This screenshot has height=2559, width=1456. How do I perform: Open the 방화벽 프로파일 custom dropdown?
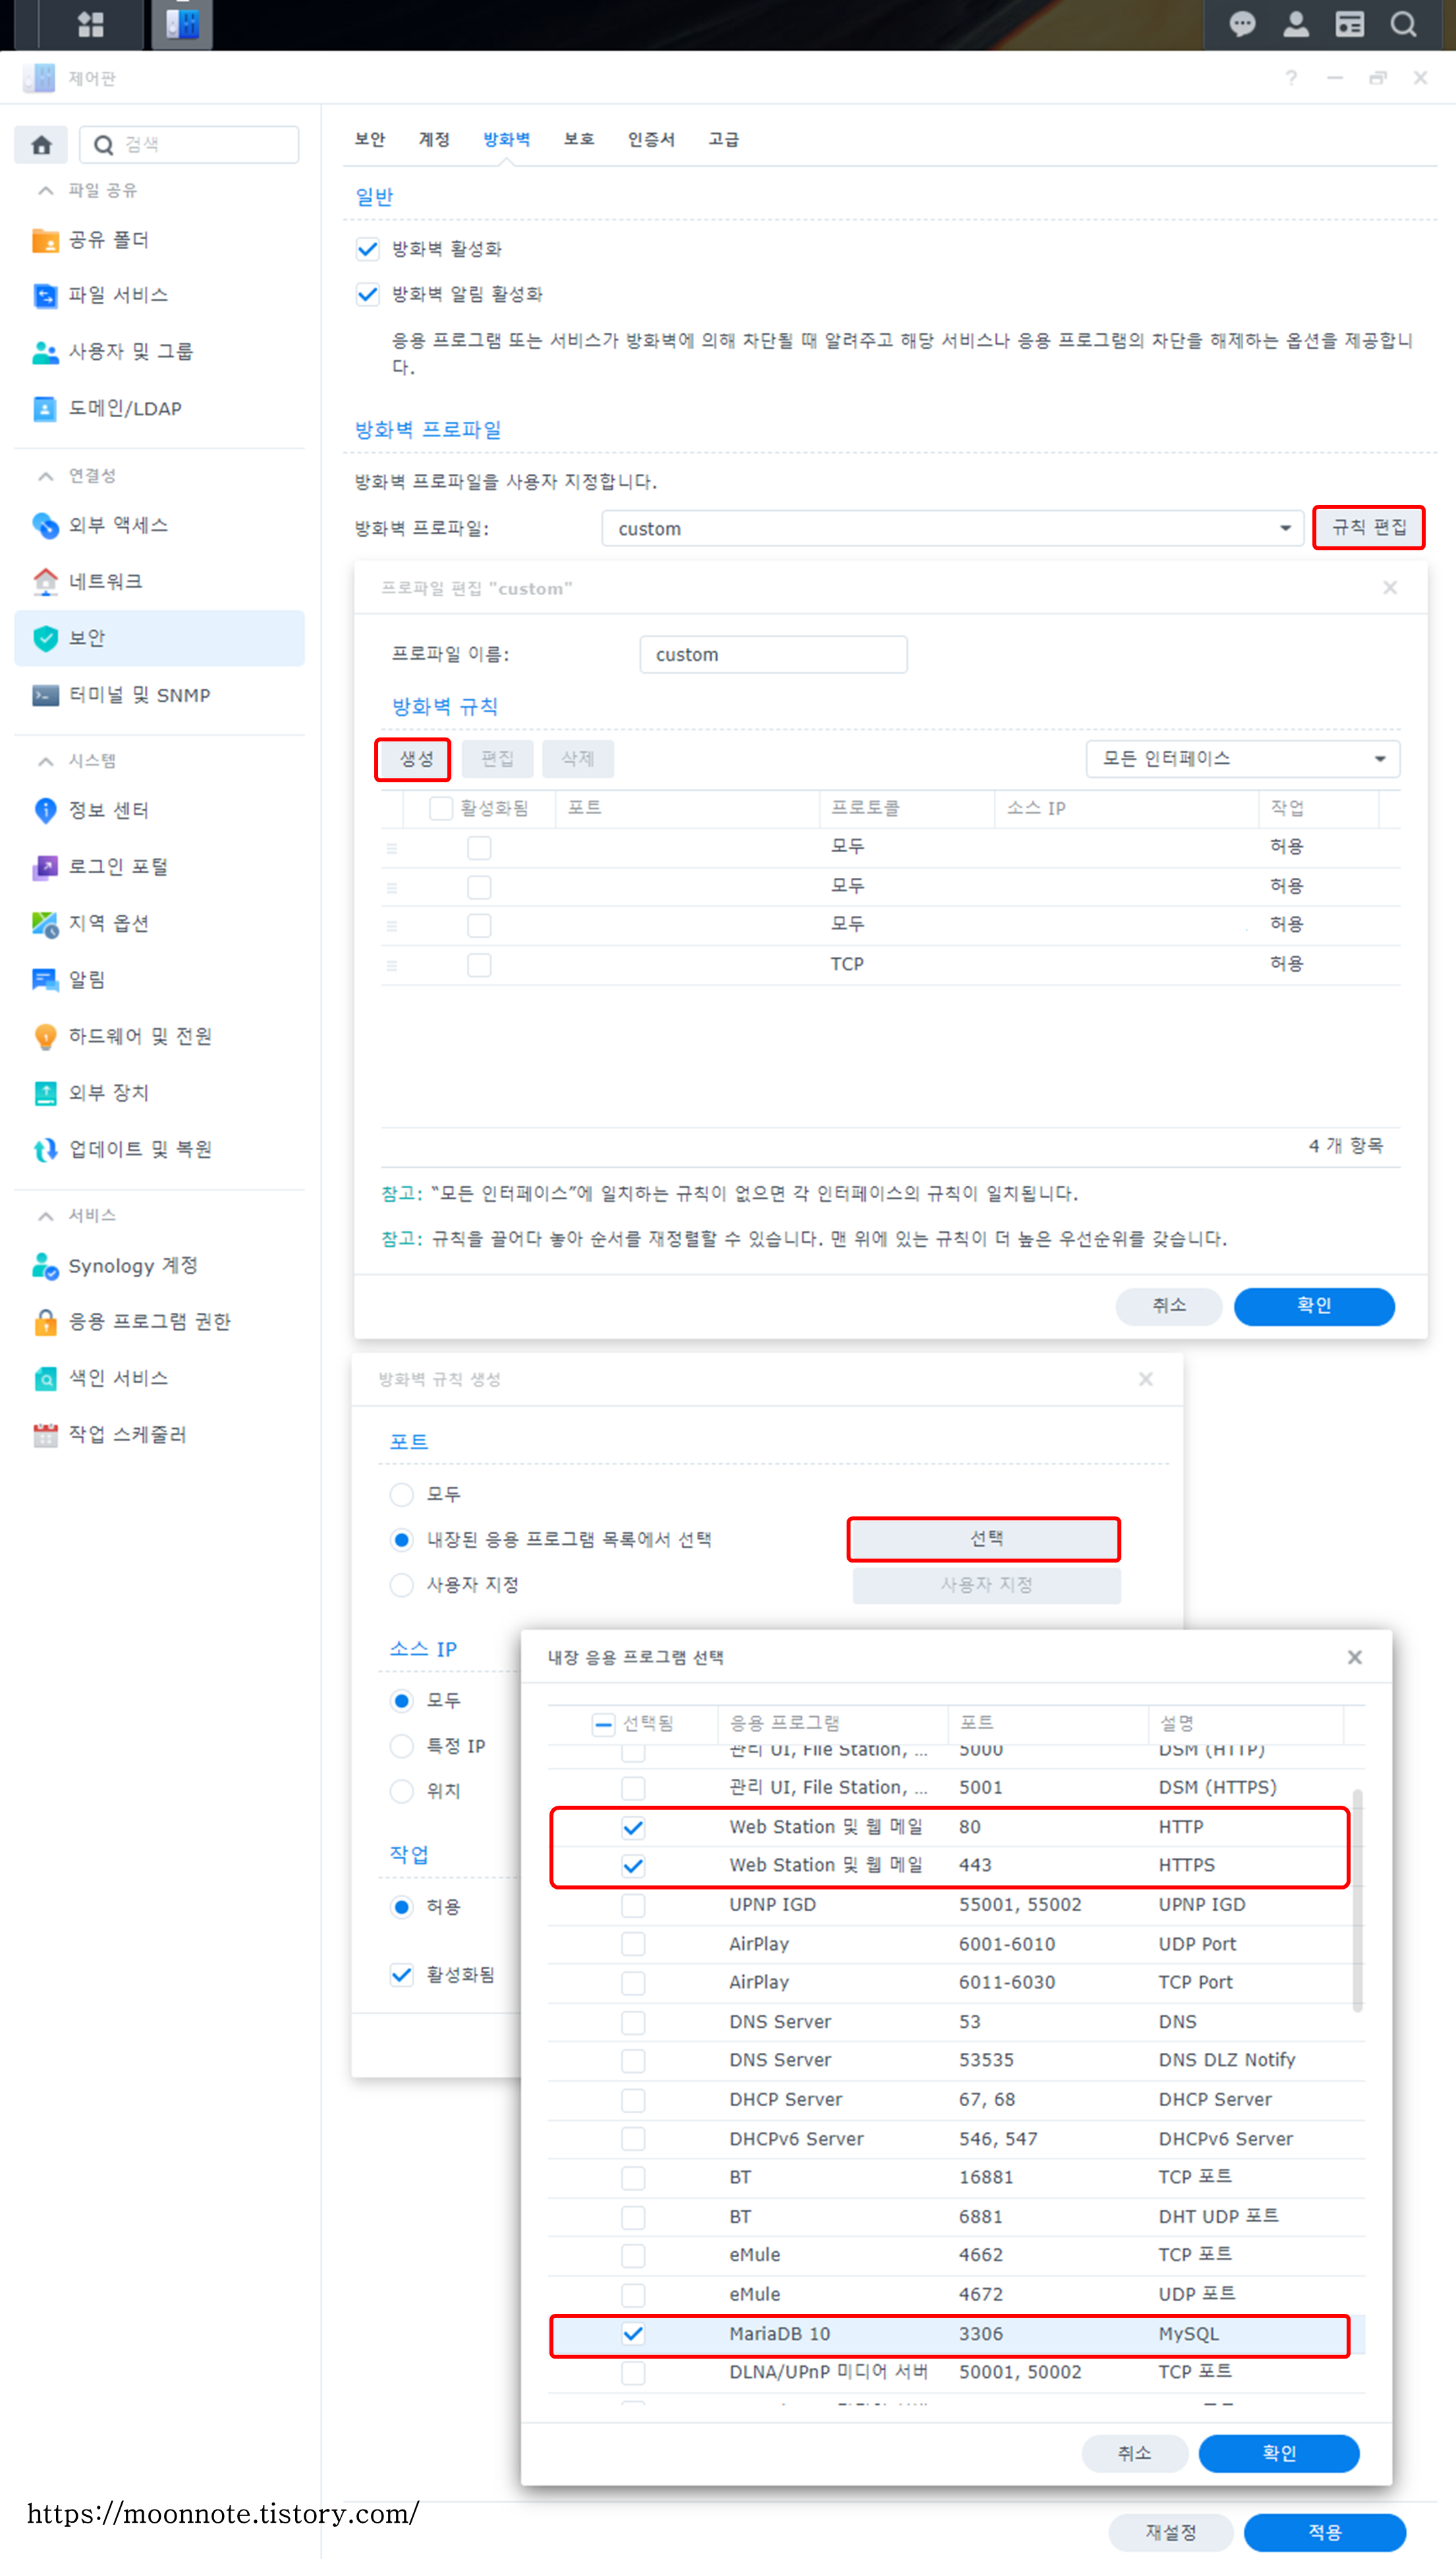[951, 528]
